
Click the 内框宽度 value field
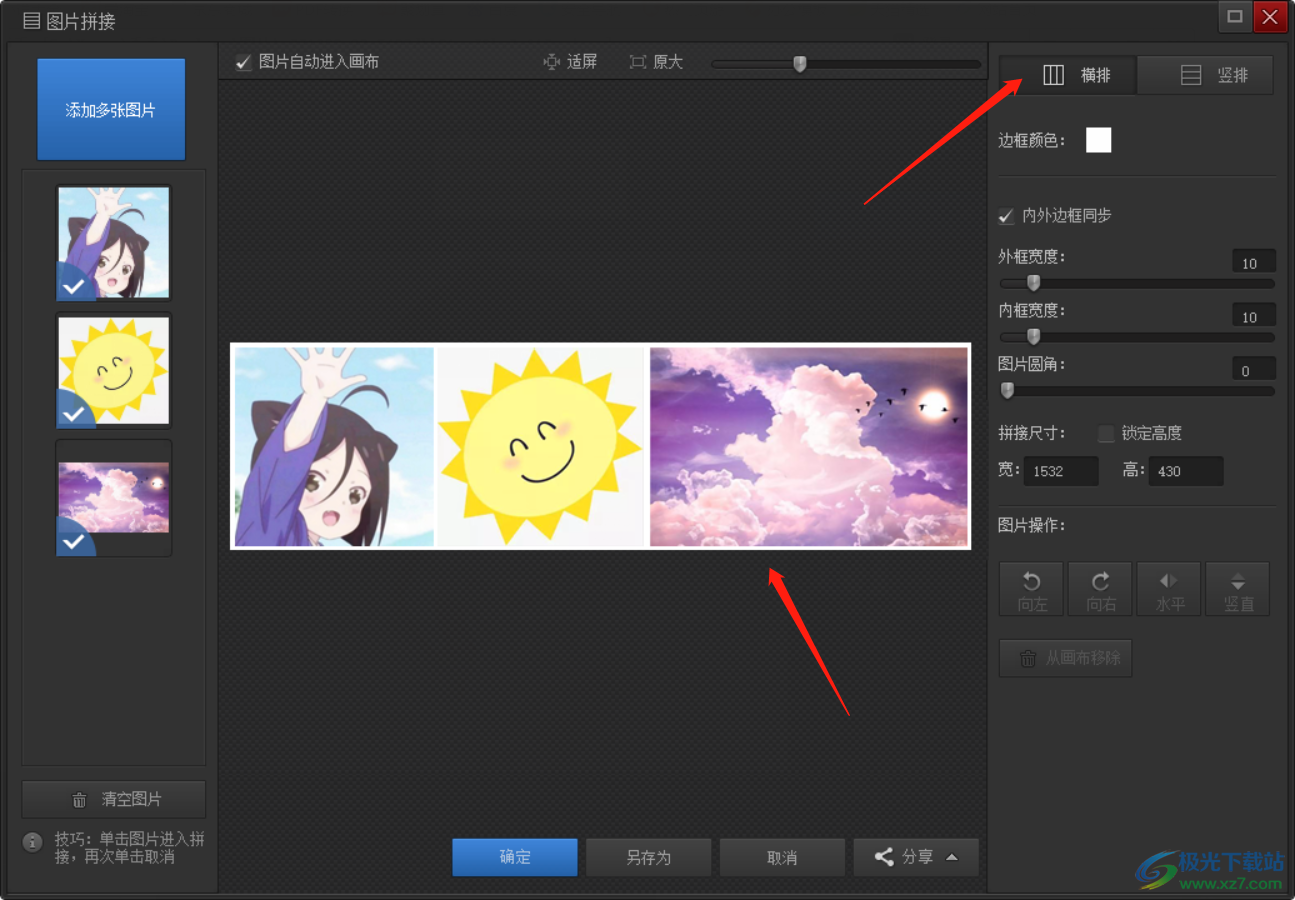[x=1253, y=316]
